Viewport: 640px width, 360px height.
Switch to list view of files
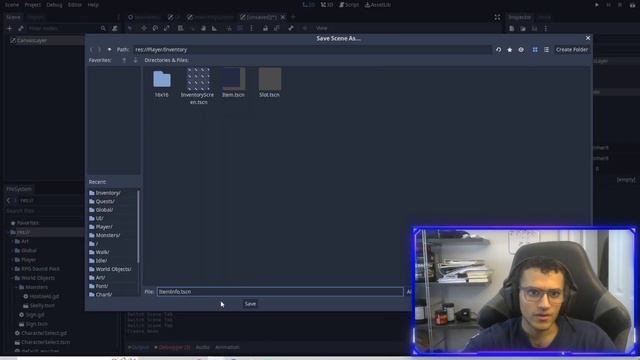pyautogui.click(x=546, y=50)
